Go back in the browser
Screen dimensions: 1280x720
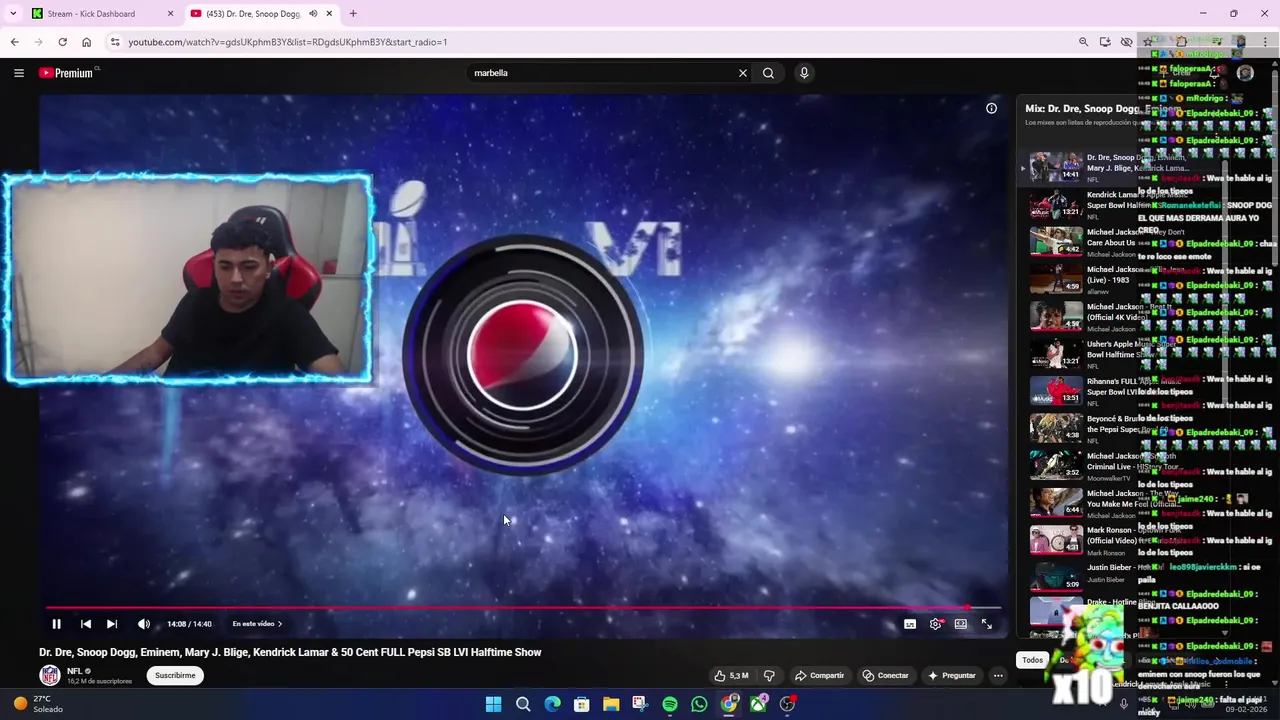point(14,42)
